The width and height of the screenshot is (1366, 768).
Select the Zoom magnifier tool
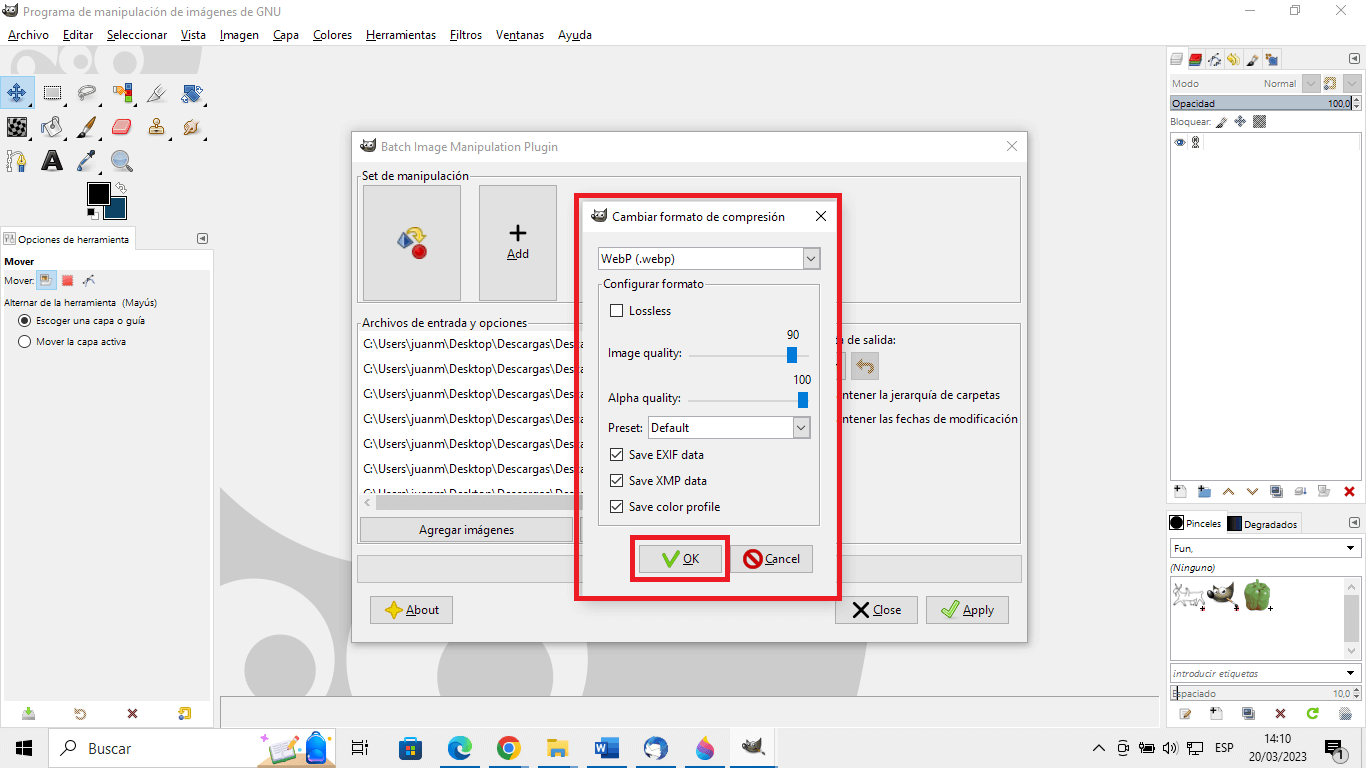(x=122, y=160)
